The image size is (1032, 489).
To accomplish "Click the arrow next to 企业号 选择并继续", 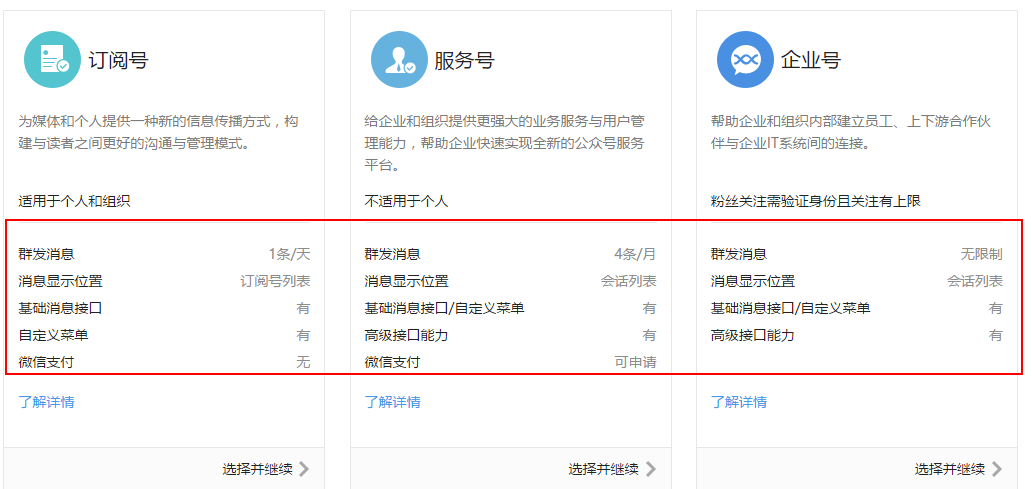I will click(996, 469).
